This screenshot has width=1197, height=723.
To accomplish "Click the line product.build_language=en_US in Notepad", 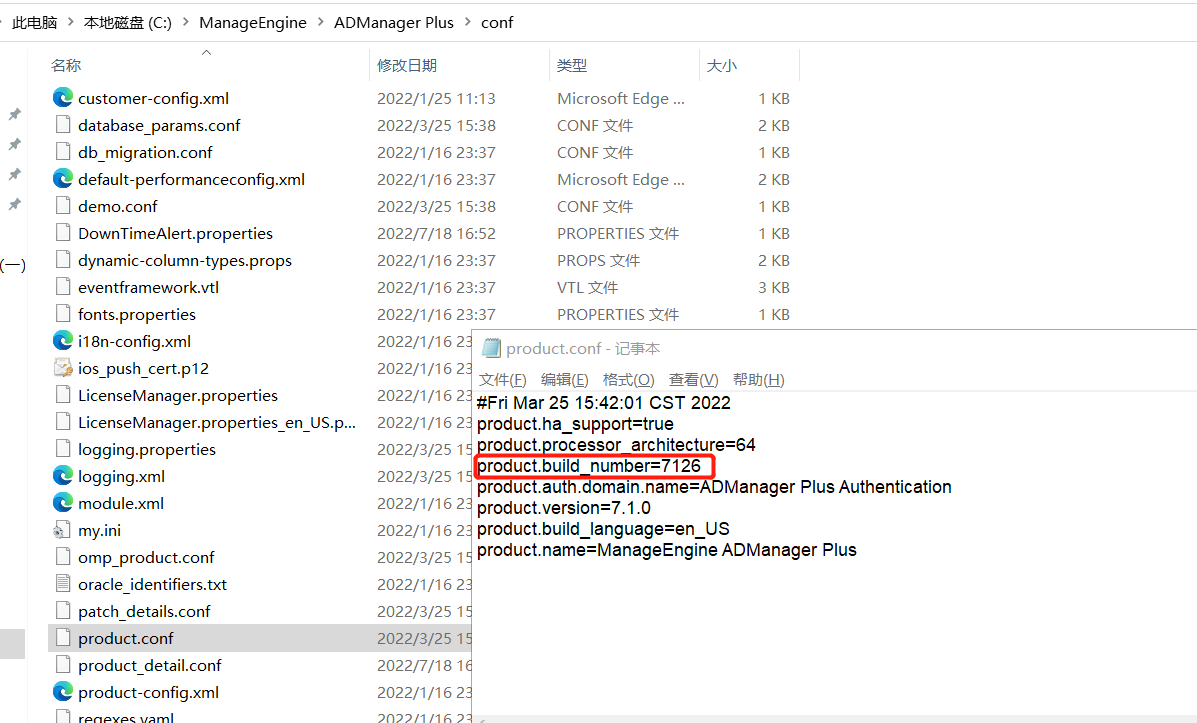I will [603, 529].
